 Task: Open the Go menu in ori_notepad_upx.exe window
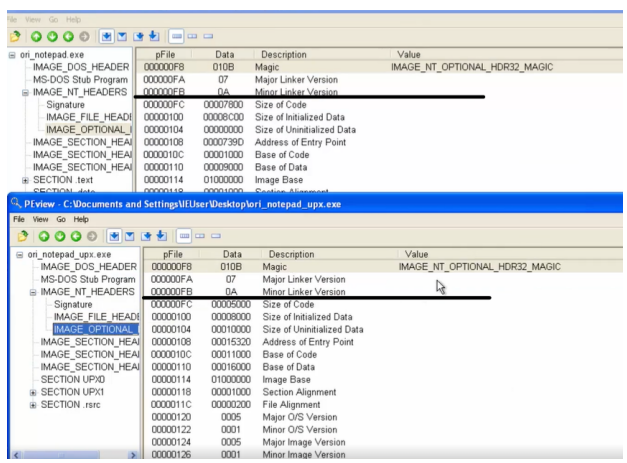(61, 219)
